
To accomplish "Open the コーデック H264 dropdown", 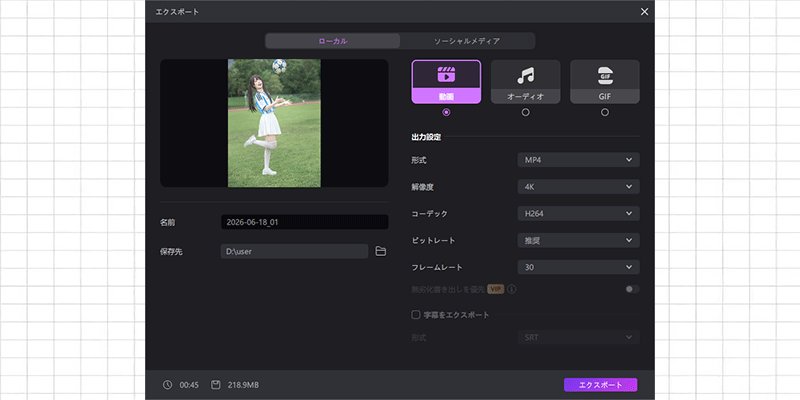I will coord(579,213).
